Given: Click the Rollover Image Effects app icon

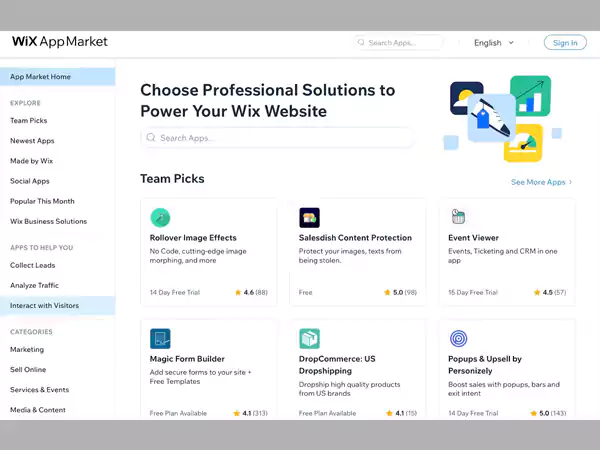Looking at the screenshot, I should click(x=160, y=218).
